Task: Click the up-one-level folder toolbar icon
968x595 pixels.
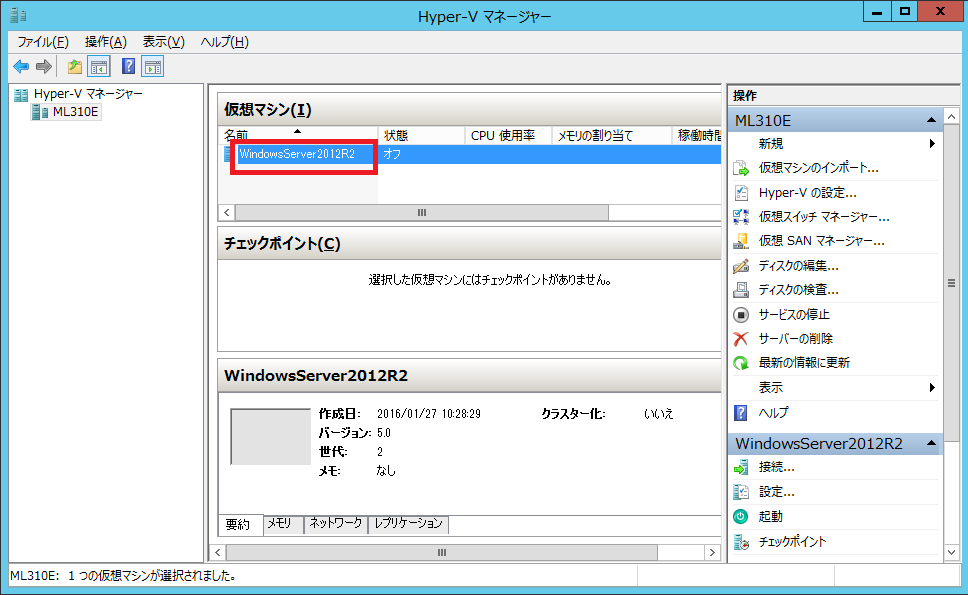Action: 74,67
